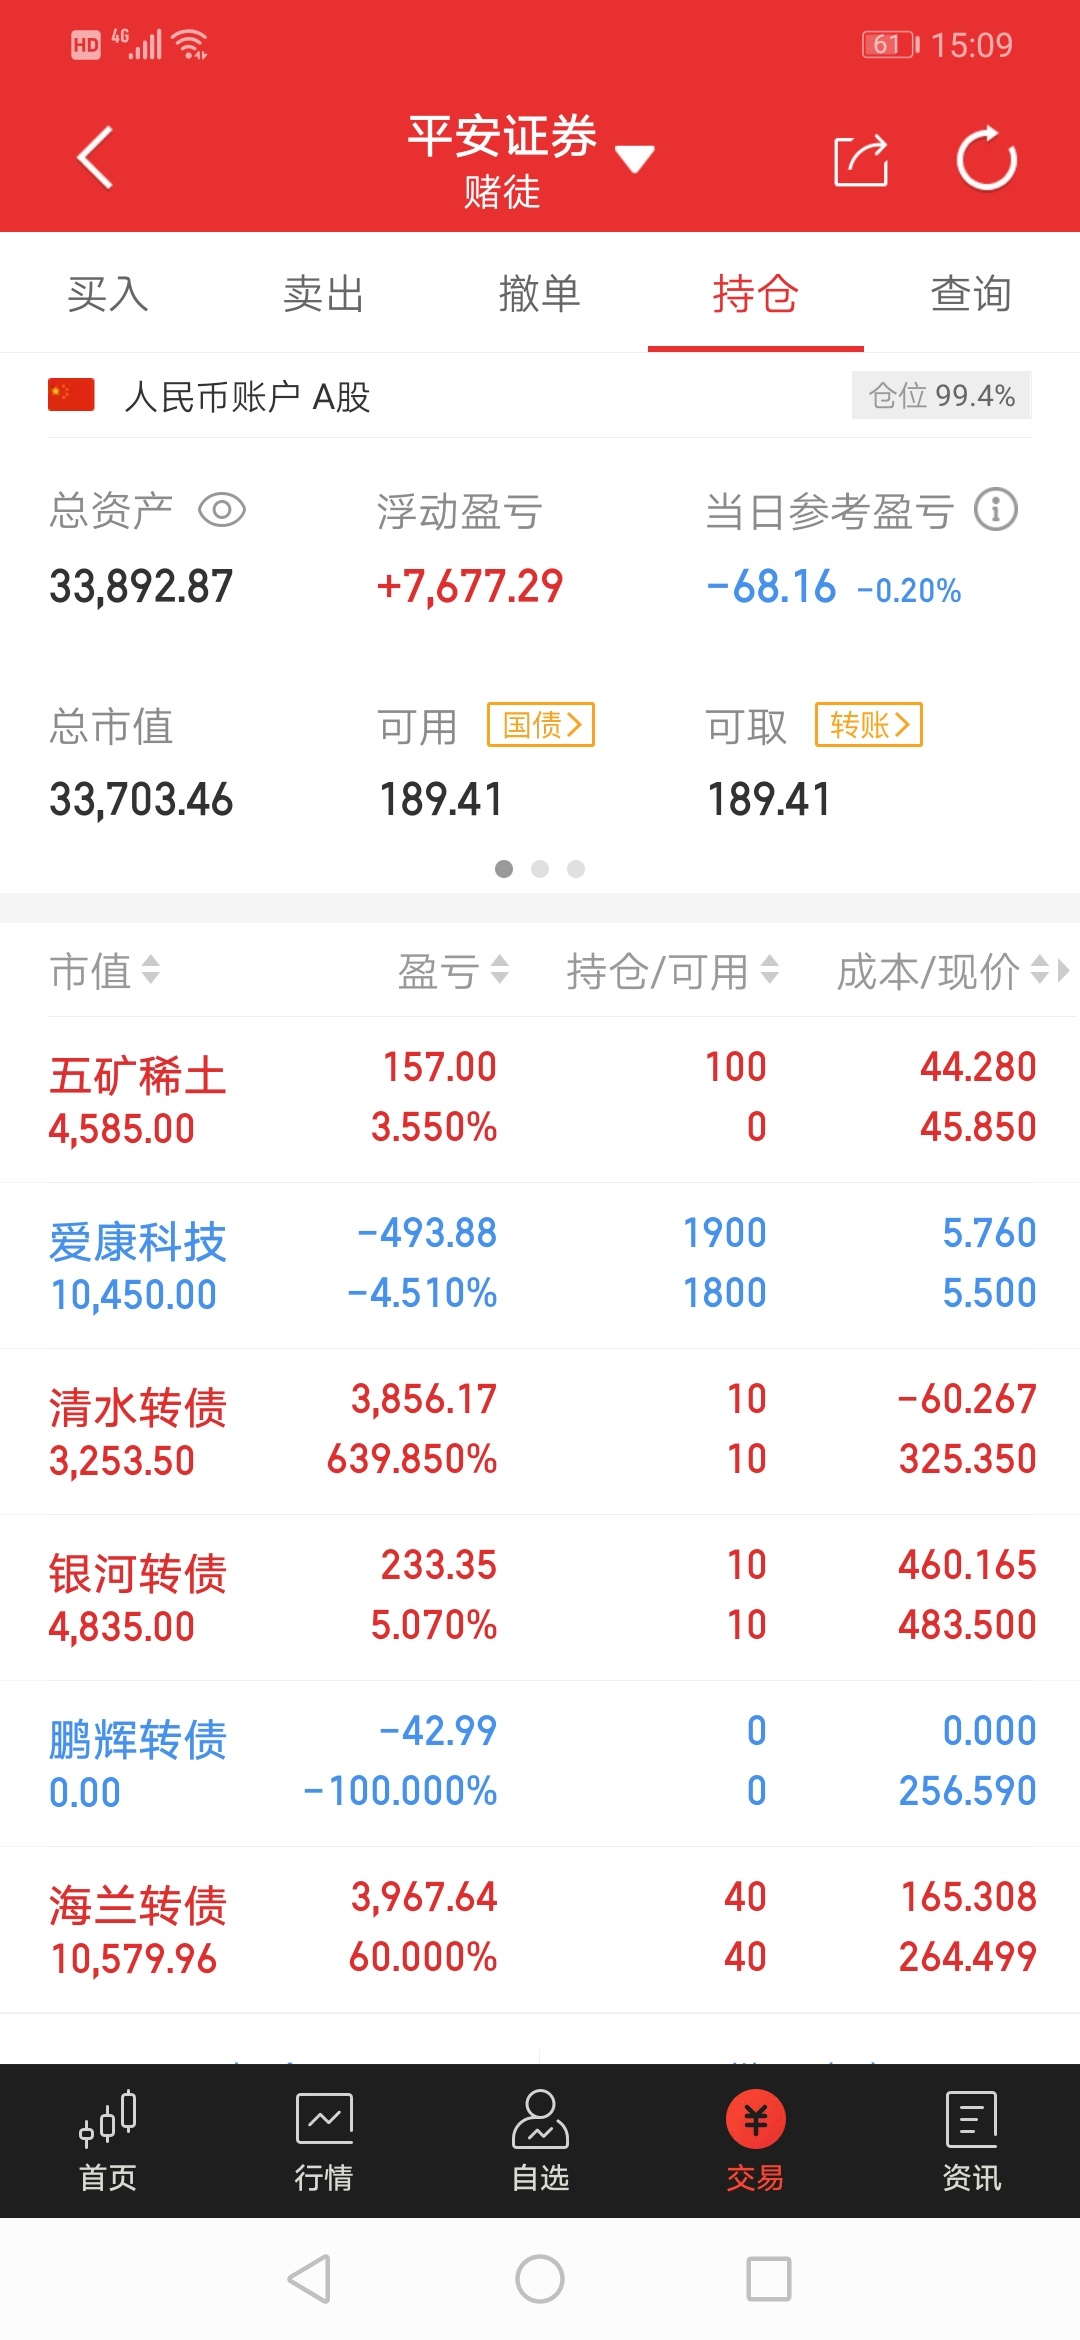Tap the back arrow icon
The image size is (1080, 2340).
[95, 158]
